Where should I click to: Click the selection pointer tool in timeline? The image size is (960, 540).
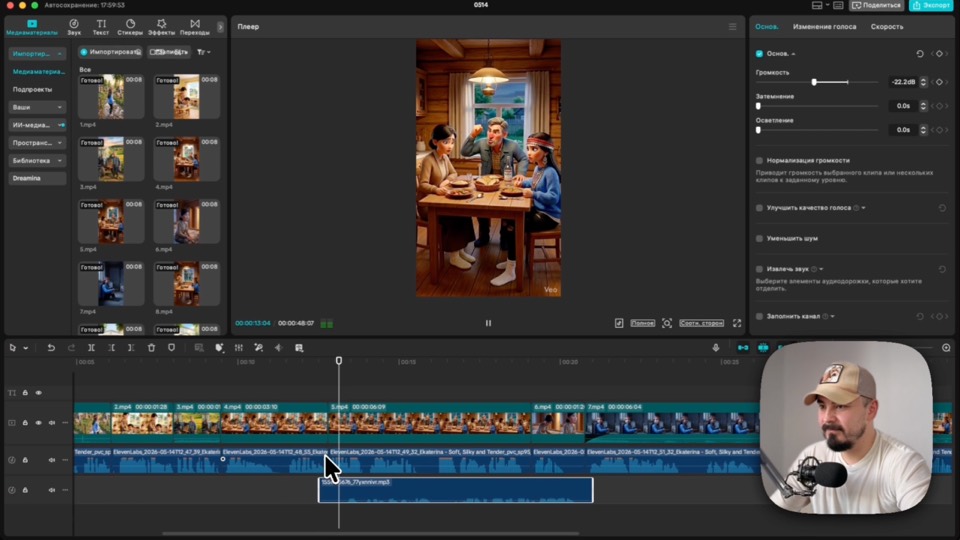click(12, 348)
